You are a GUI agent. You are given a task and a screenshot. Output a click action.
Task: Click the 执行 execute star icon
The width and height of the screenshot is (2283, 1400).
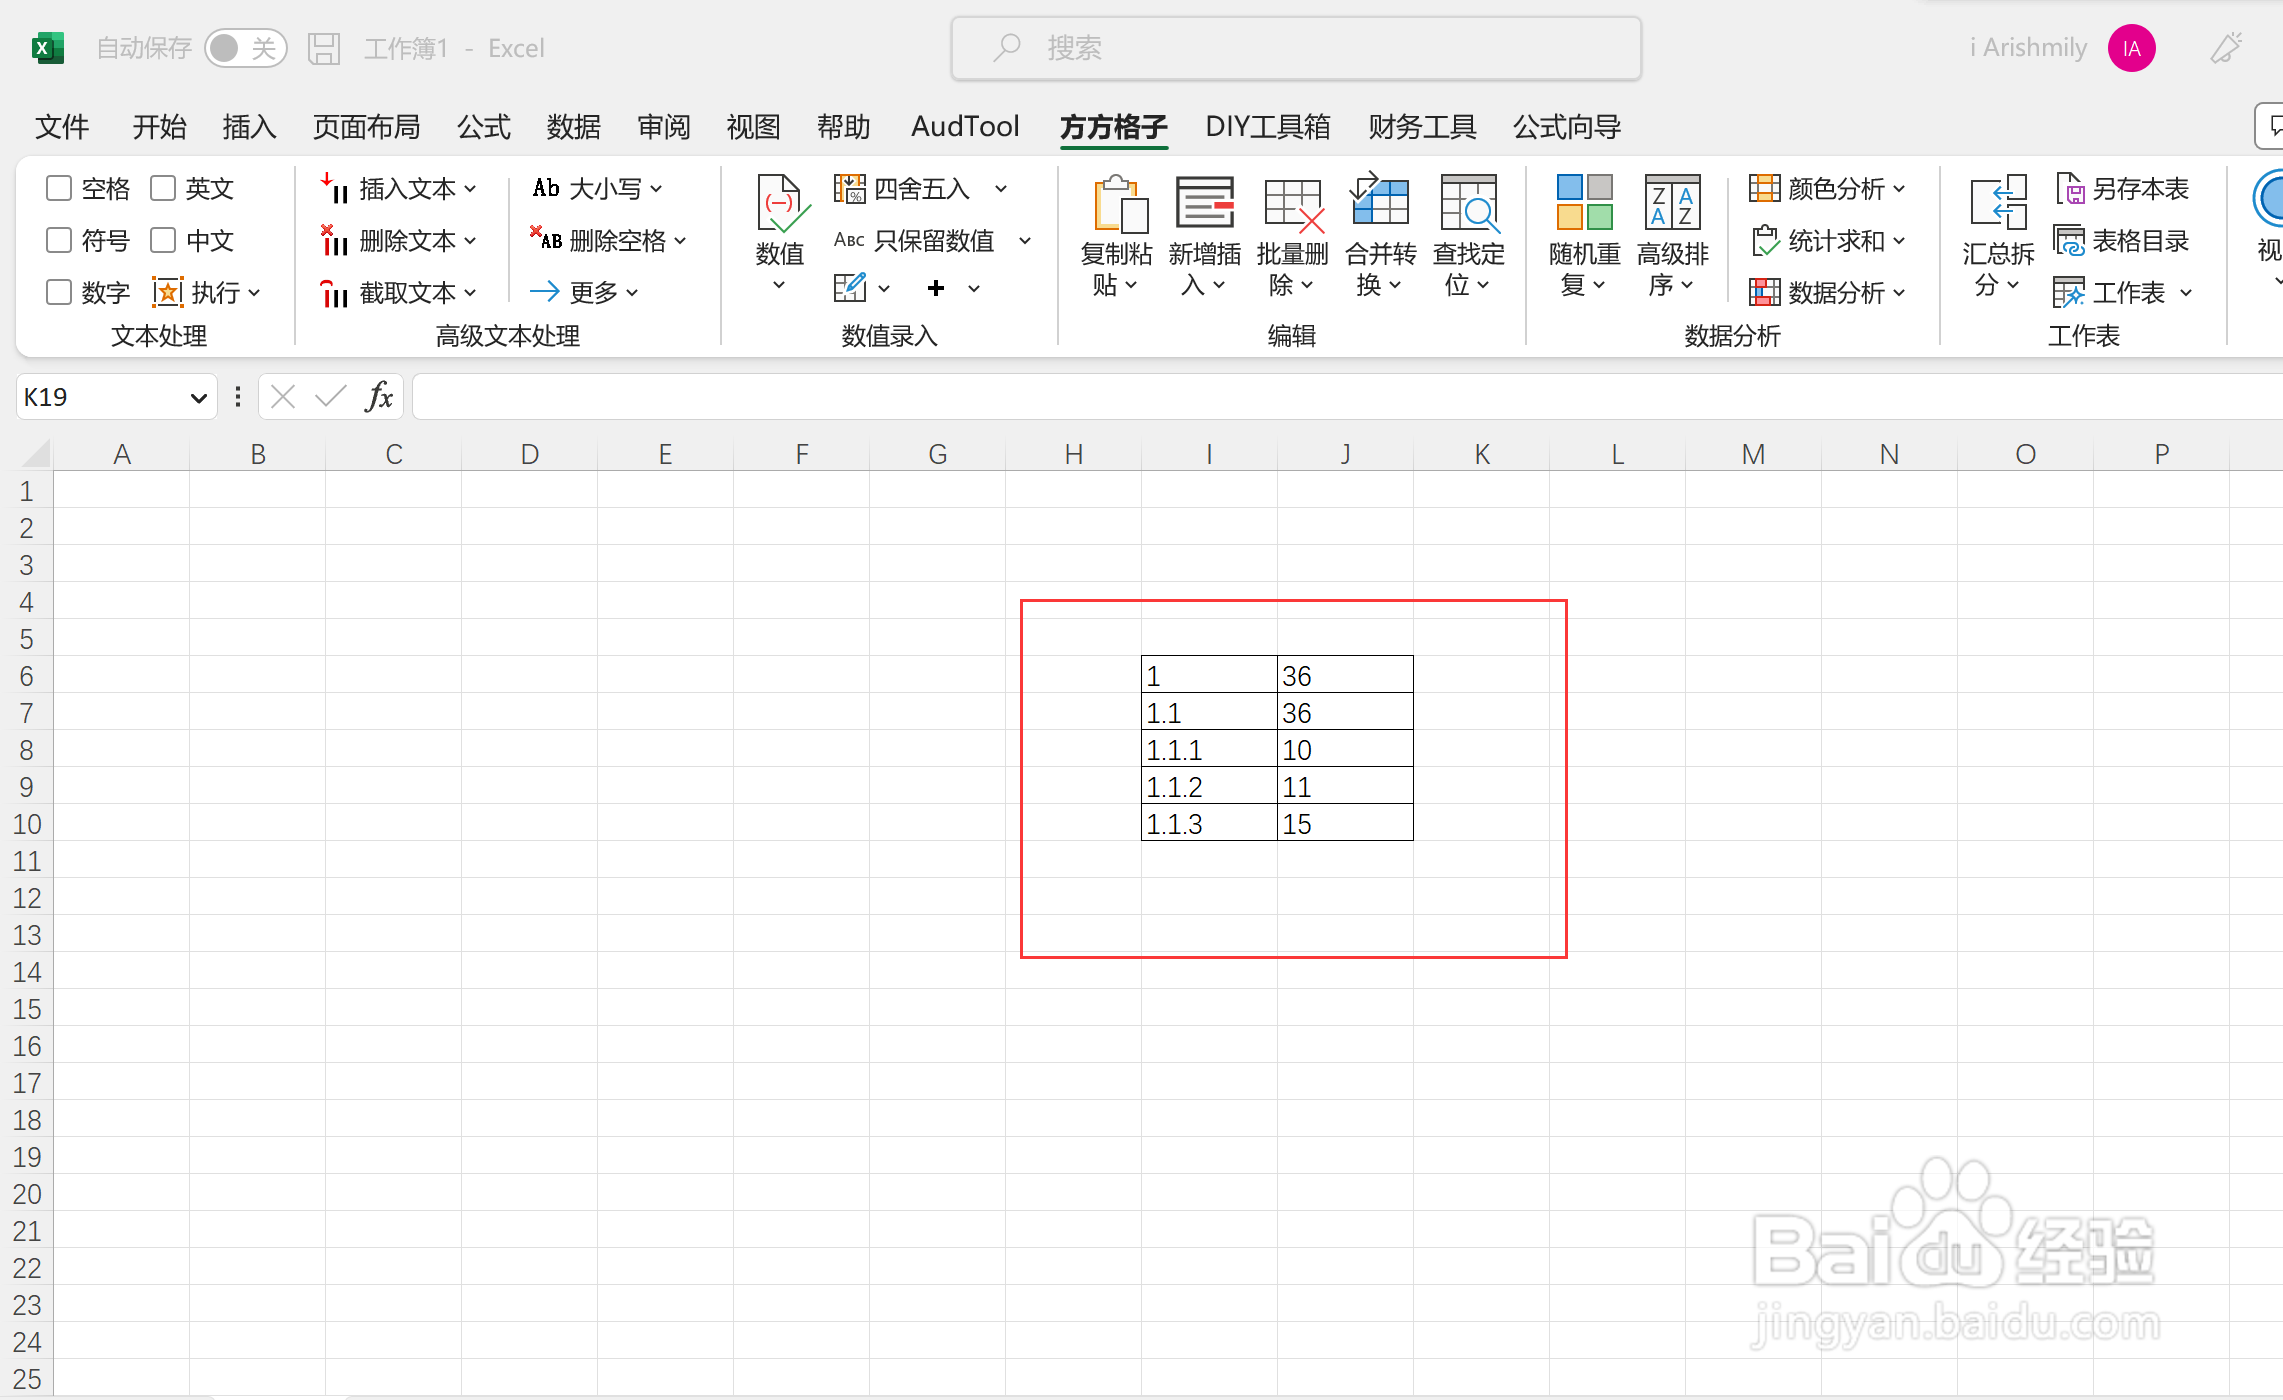click(x=167, y=292)
